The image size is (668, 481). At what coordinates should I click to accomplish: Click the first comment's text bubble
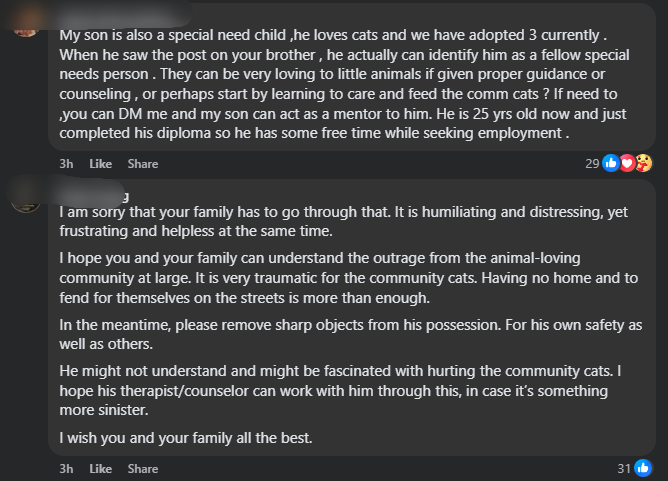pyautogui.click(x=352, y=77)
